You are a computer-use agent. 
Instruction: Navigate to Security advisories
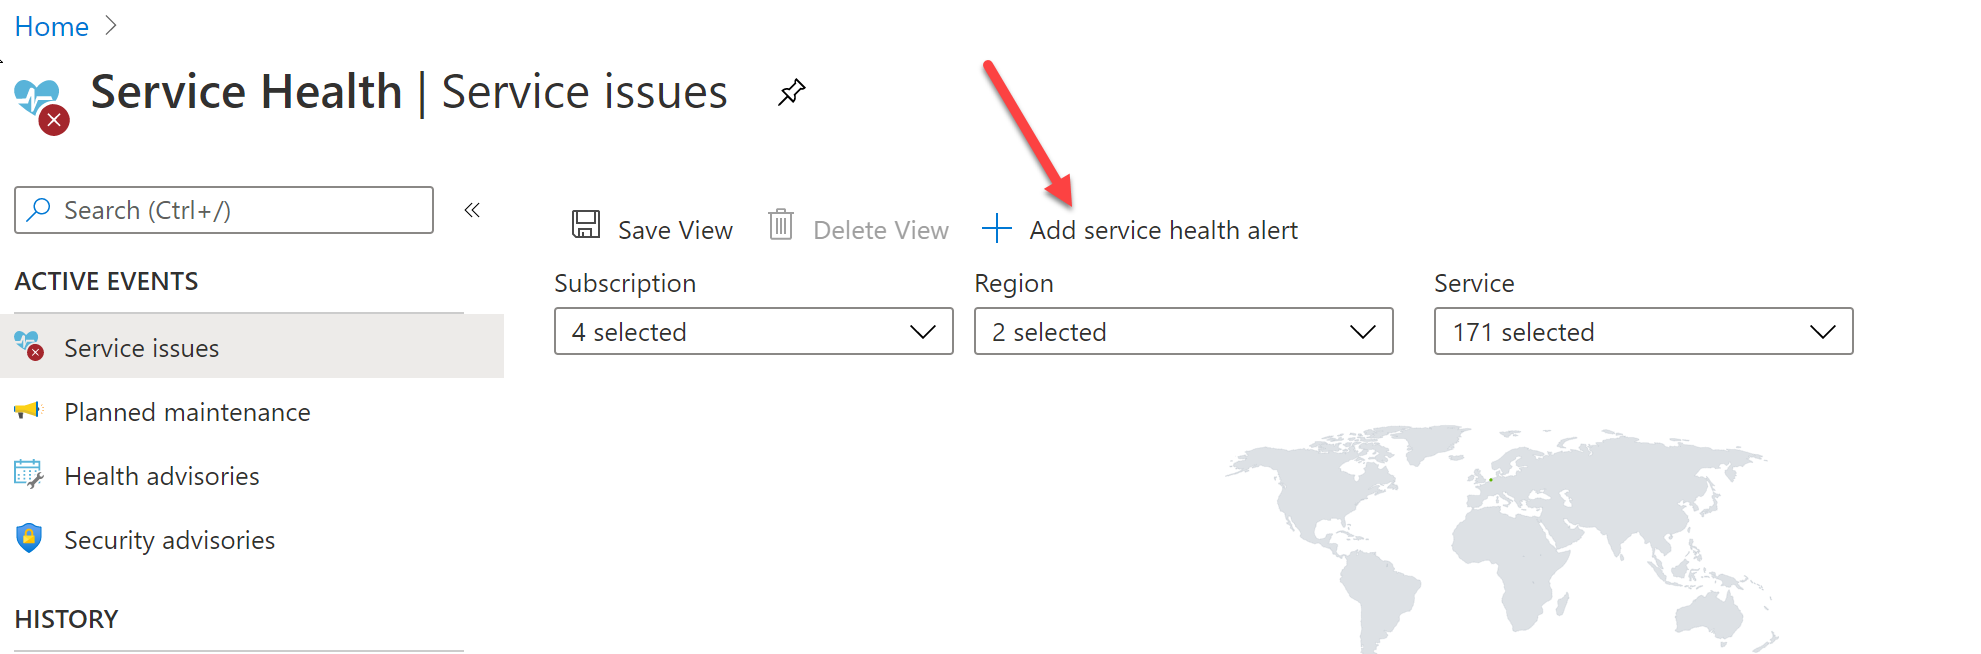[169, 540]
